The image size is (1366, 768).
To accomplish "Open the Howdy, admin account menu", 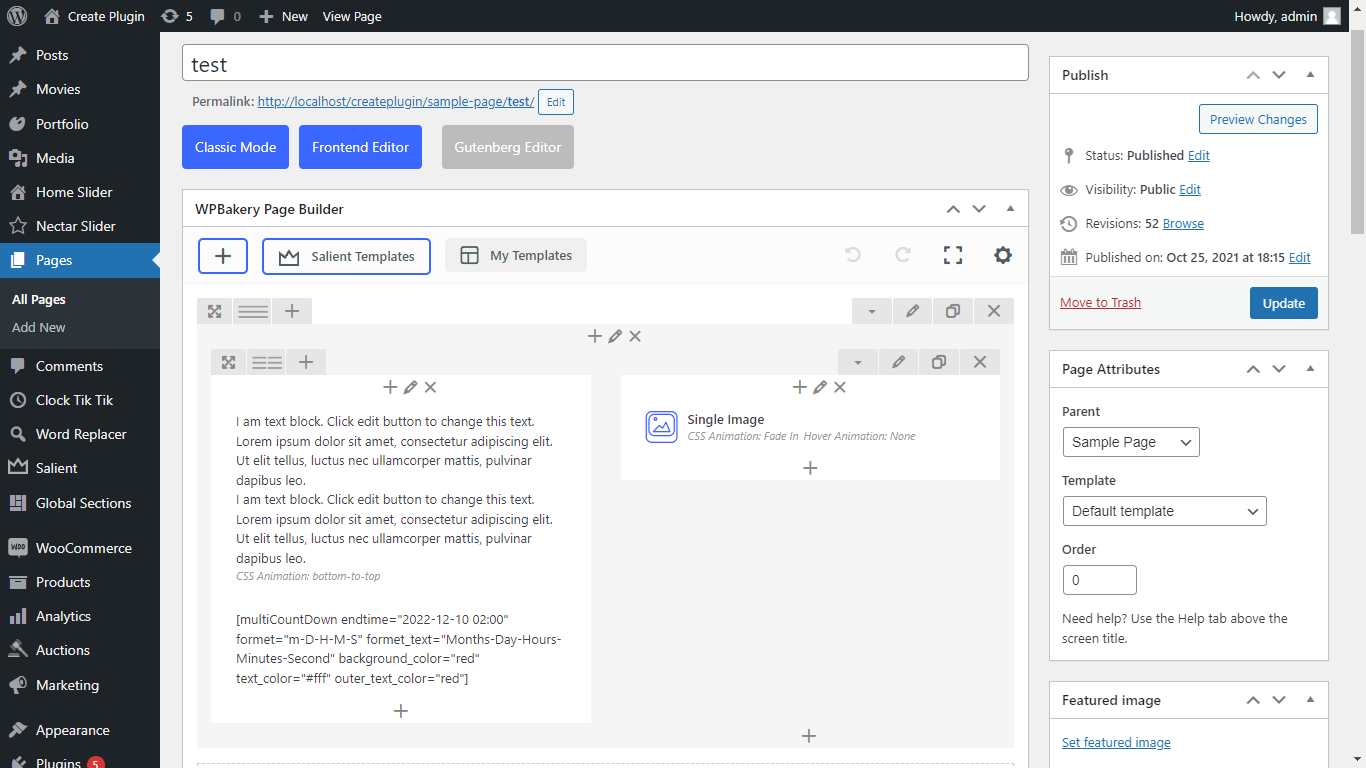I will click(1288, 16).
